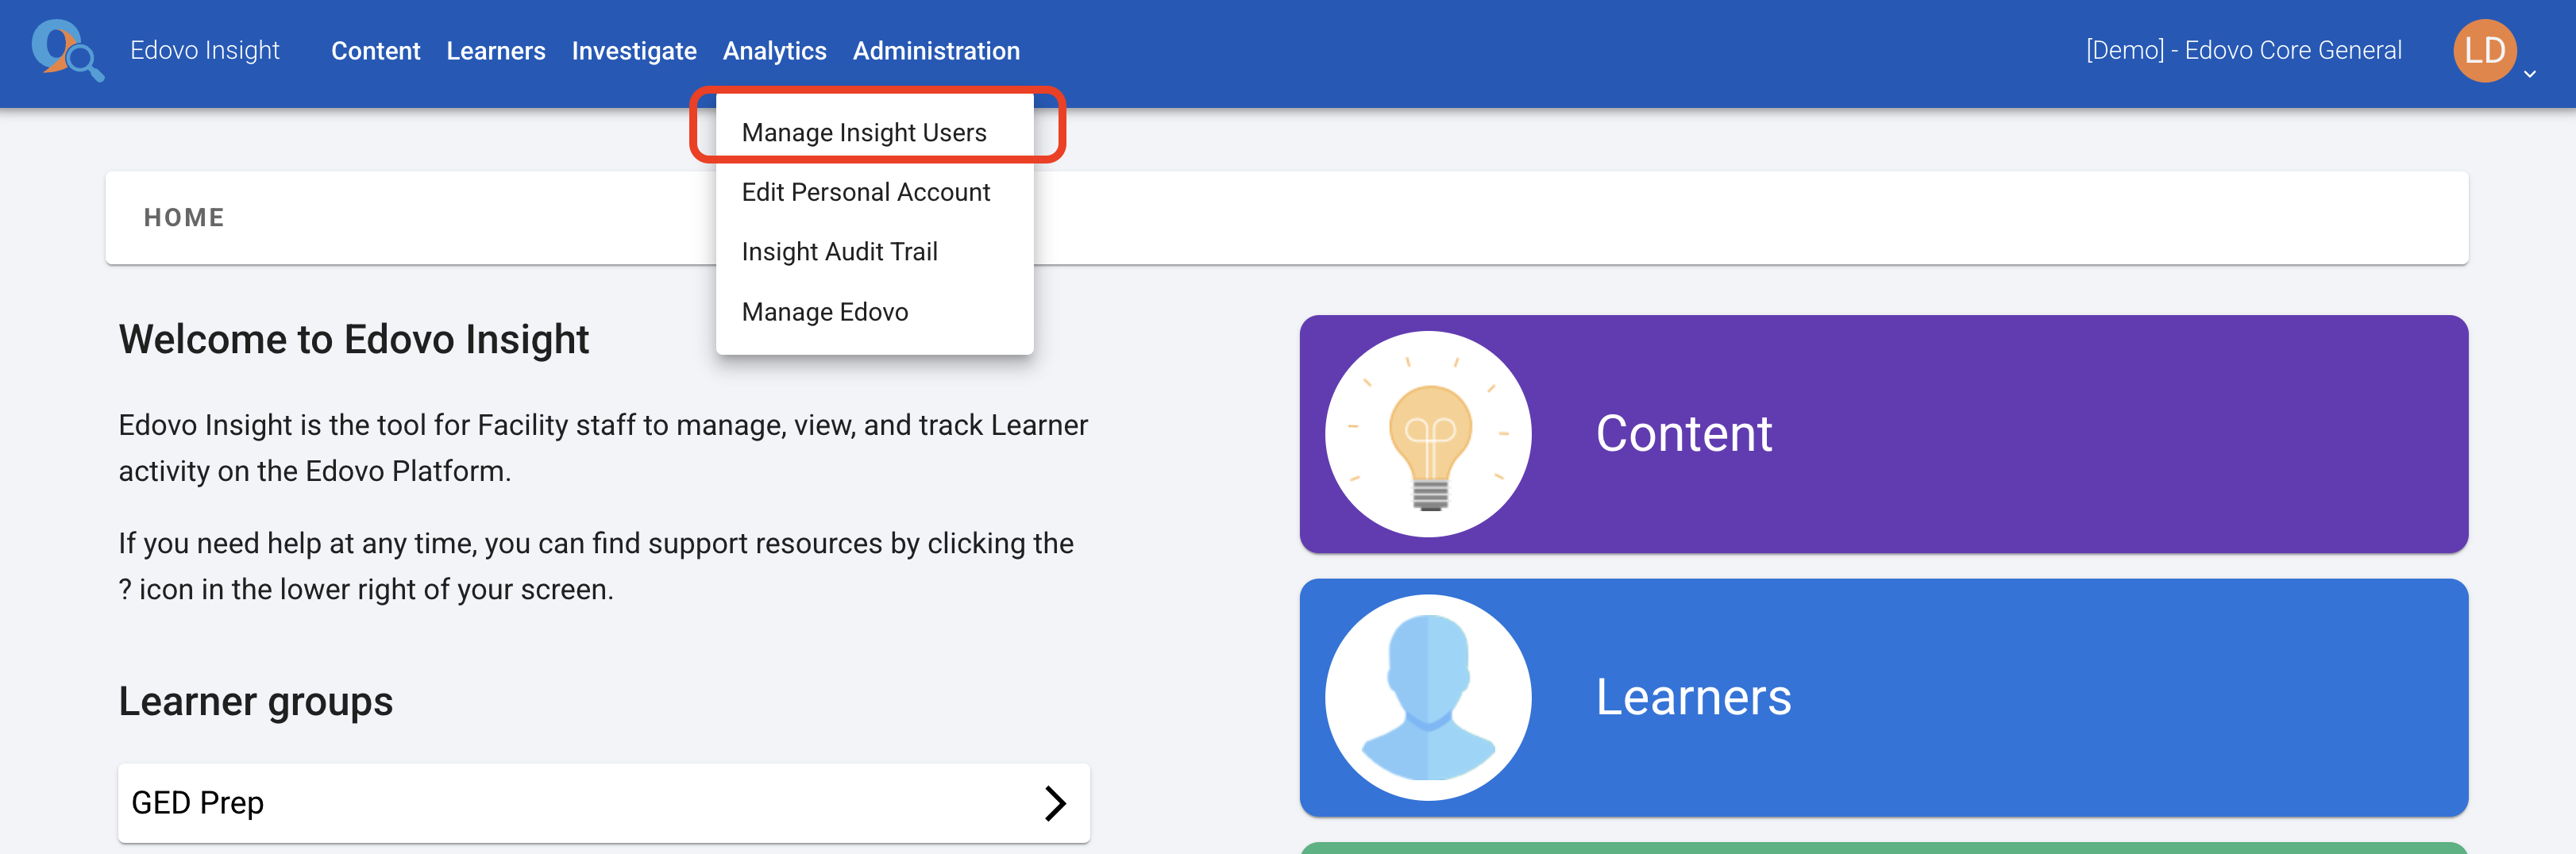This screenshot has width=2576, height=854.
Task: Click the GED Prep chevron arrow
Action: point(1055,803)
